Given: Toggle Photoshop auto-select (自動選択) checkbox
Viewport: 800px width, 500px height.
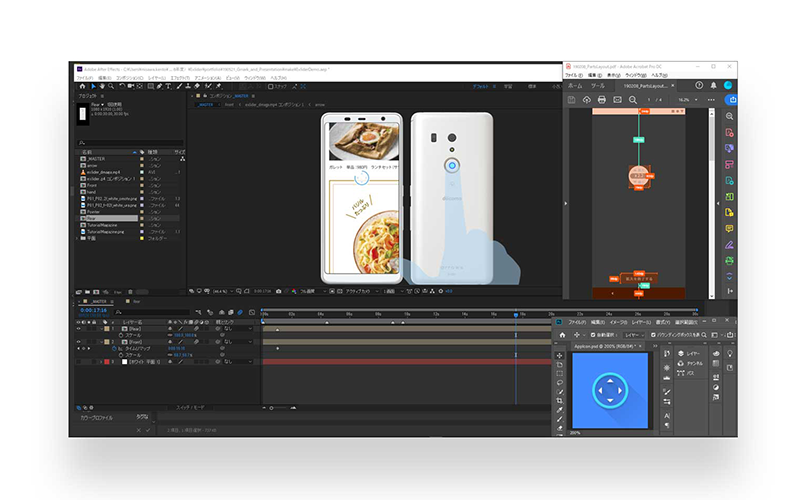Looking at the screenshot, I should point(592,335).
